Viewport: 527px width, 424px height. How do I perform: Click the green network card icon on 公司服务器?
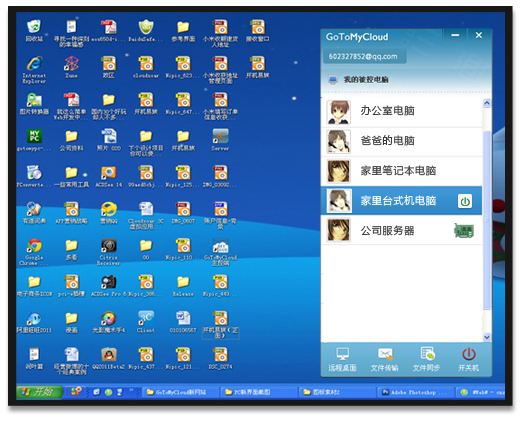tap(464, 231)
